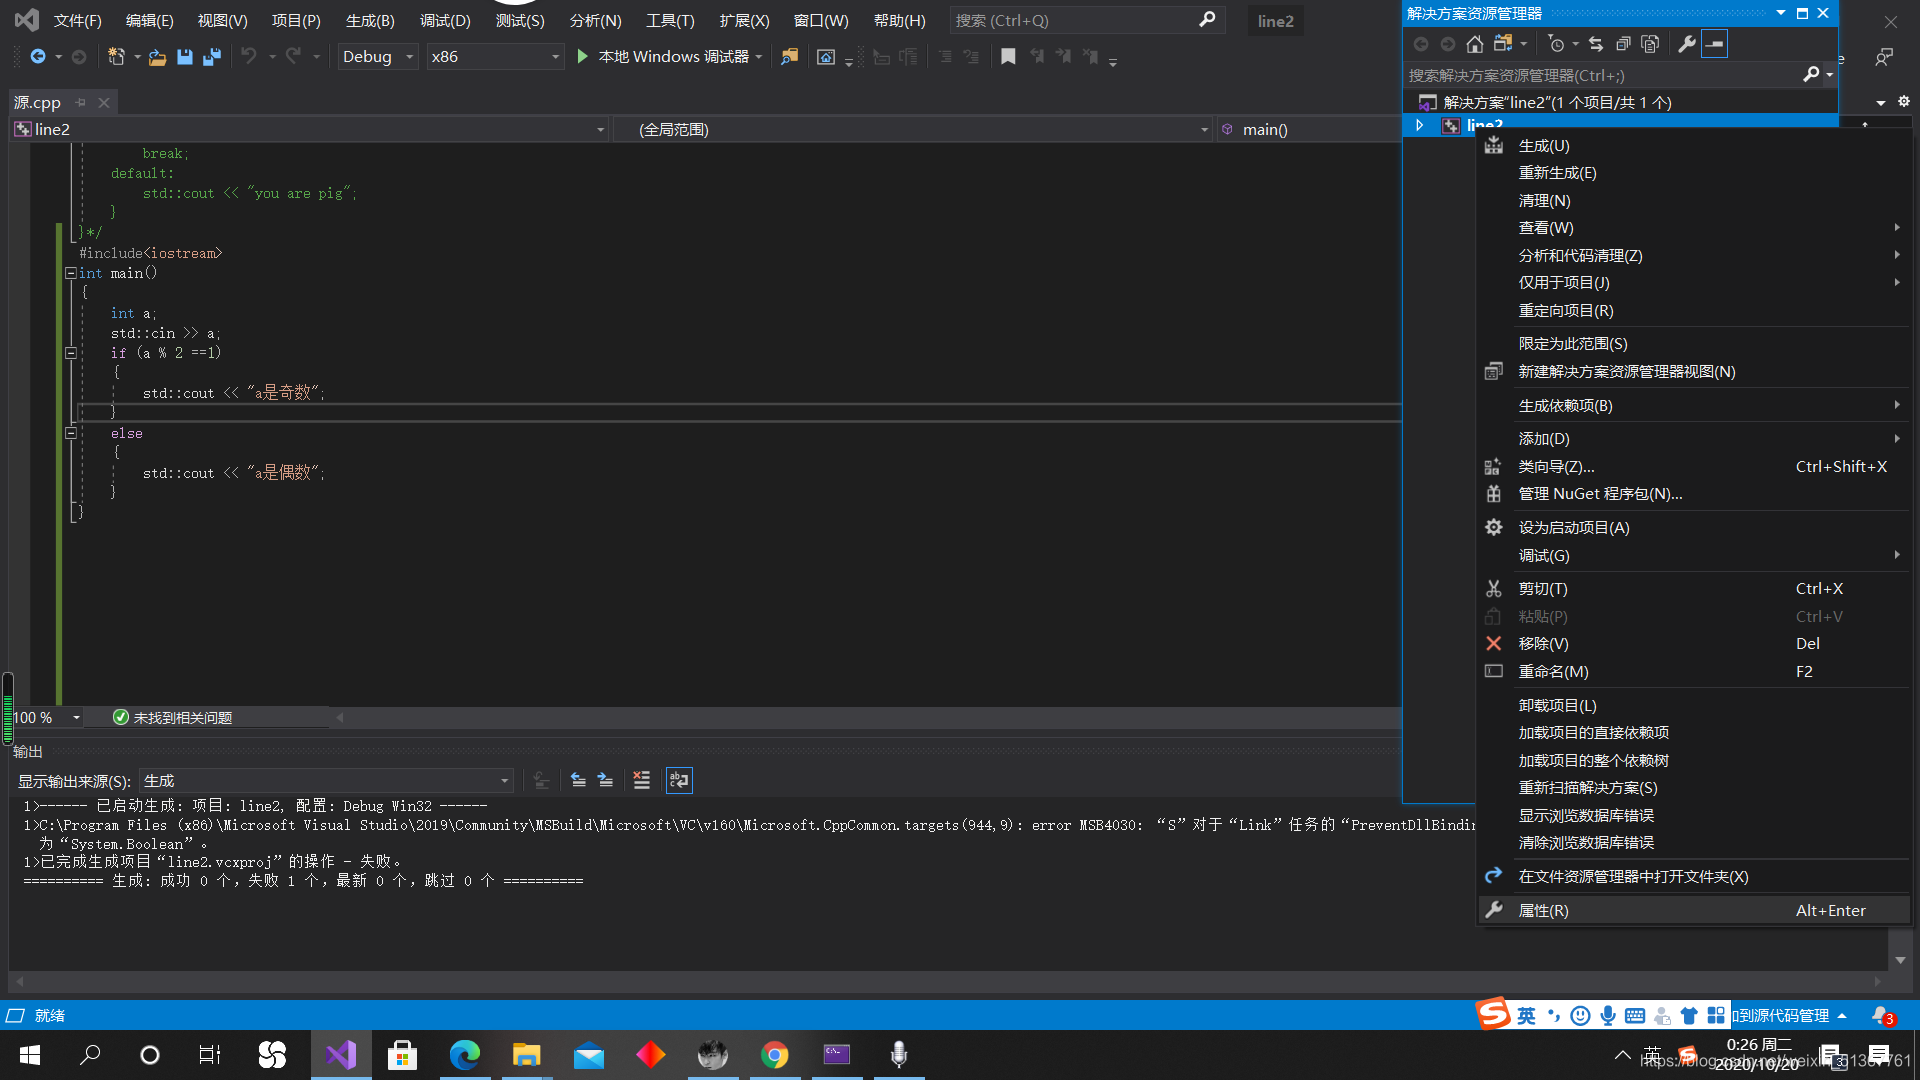This screenshot has height=1080, width=1920.
Task: Open File Explorer from the taskbar
Action: [527, 1055]
